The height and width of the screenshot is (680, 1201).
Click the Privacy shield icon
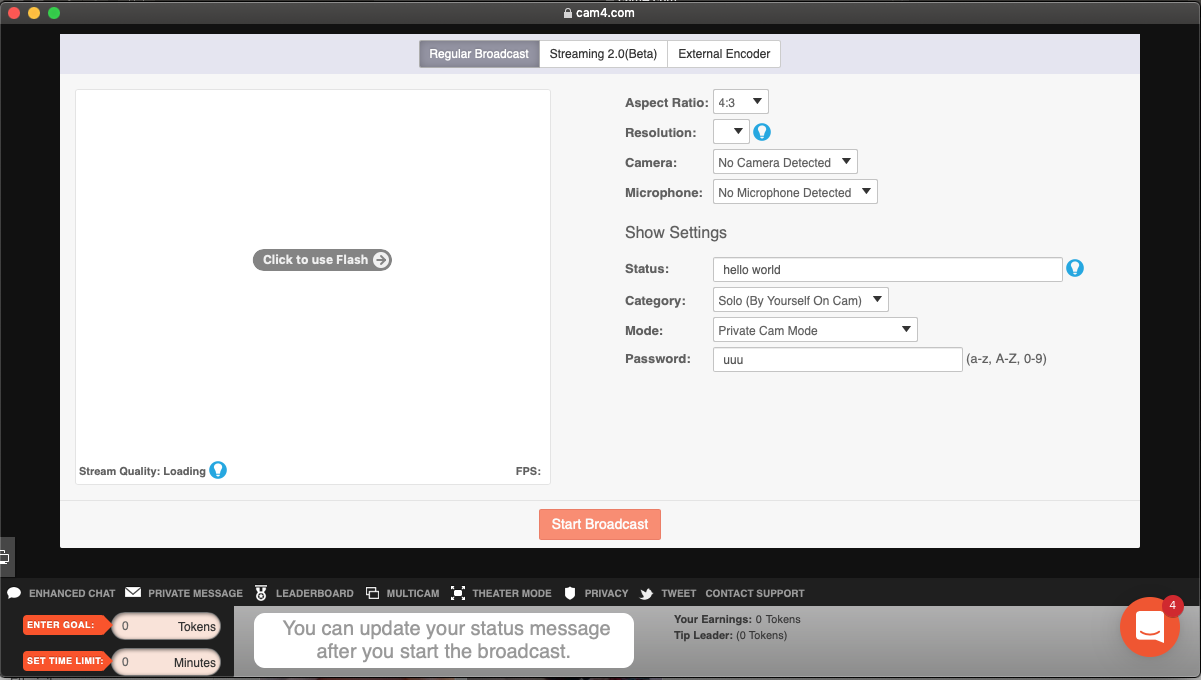click(571, 593)
